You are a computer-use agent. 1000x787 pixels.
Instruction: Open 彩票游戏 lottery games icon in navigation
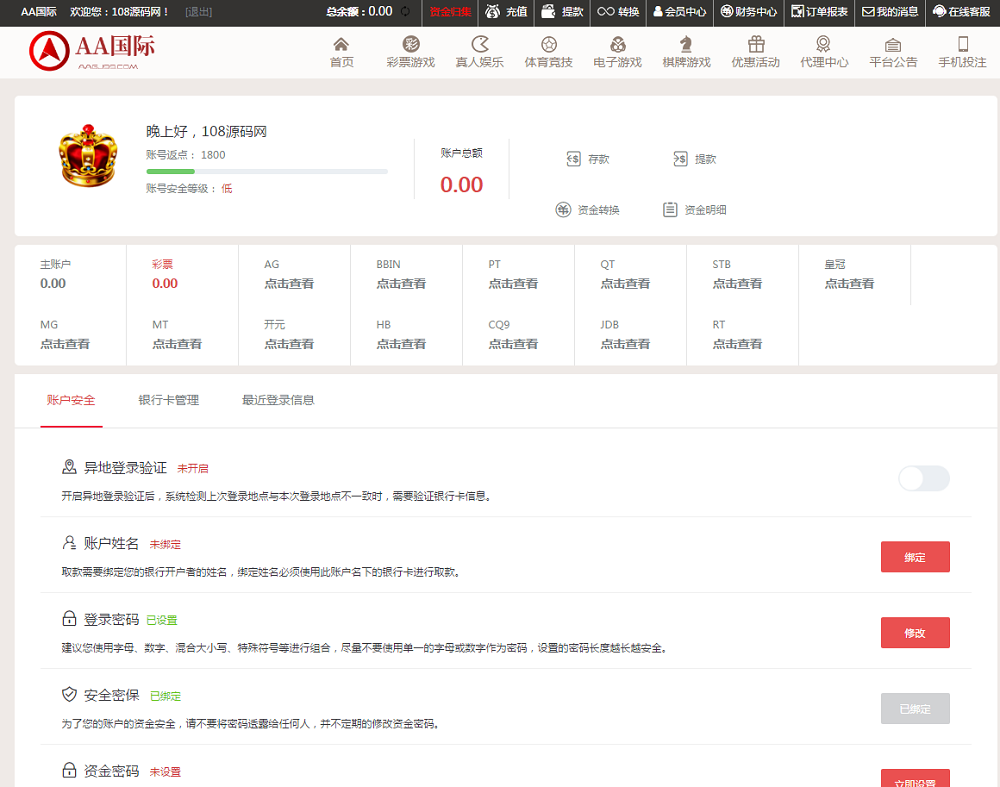point(409,52)
